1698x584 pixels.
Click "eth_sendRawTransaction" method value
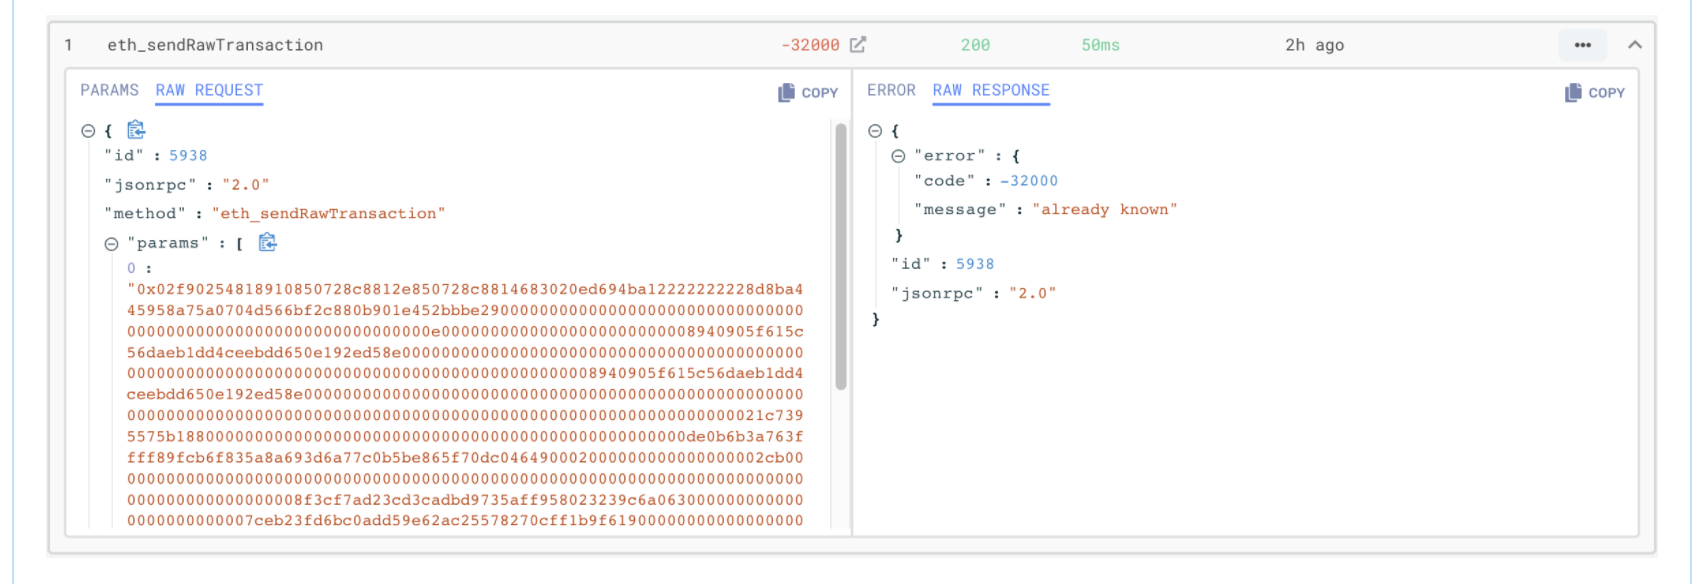click(328, 214)
